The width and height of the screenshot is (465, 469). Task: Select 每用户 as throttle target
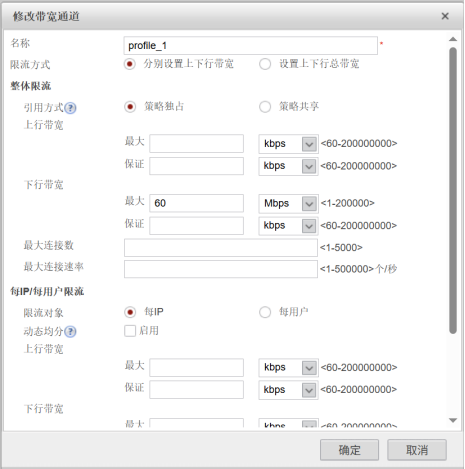point(265,312)
